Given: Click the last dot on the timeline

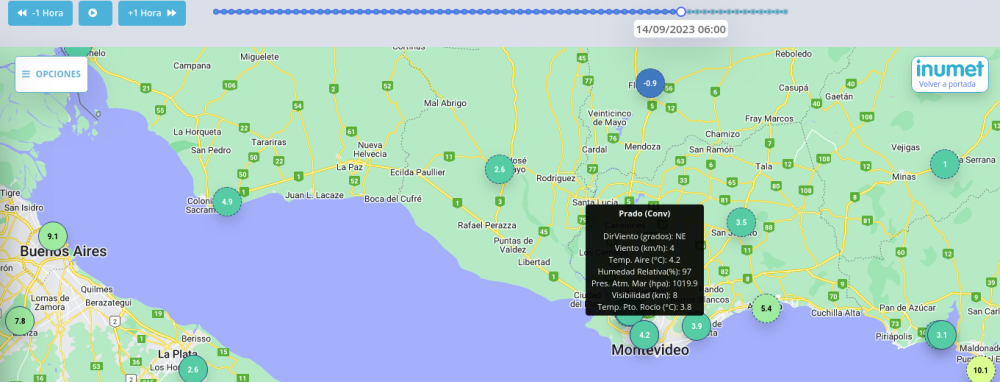Looking at the screenshot, I should pyautogui.click(x=786, y=11).
